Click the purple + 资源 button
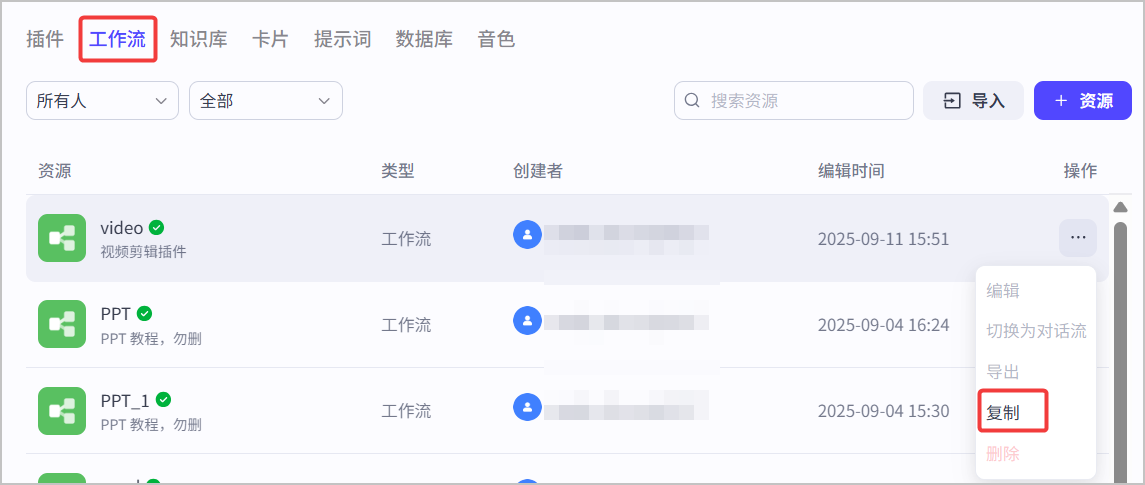The height and width of the screenshot is (485, 1145). 1083,100
